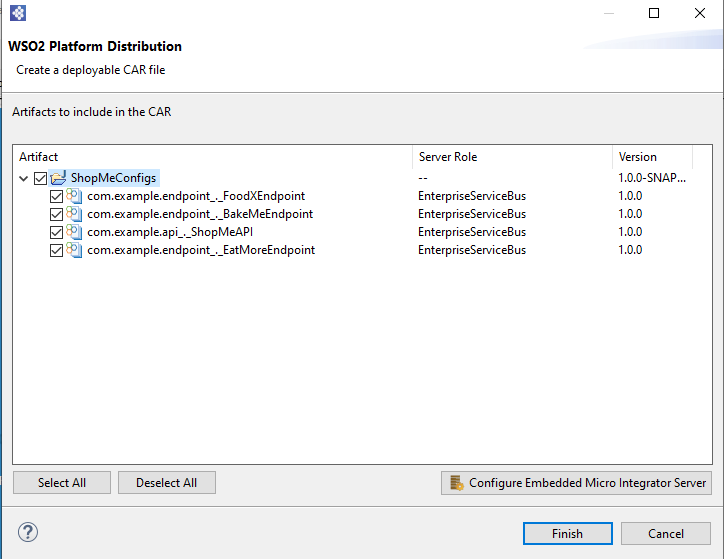This screenshot has width=724, height=559.
Task: Uncheck the FoodXEndpoint artifact checkbox
Action: pyautogui.click(x=56, y=197)
